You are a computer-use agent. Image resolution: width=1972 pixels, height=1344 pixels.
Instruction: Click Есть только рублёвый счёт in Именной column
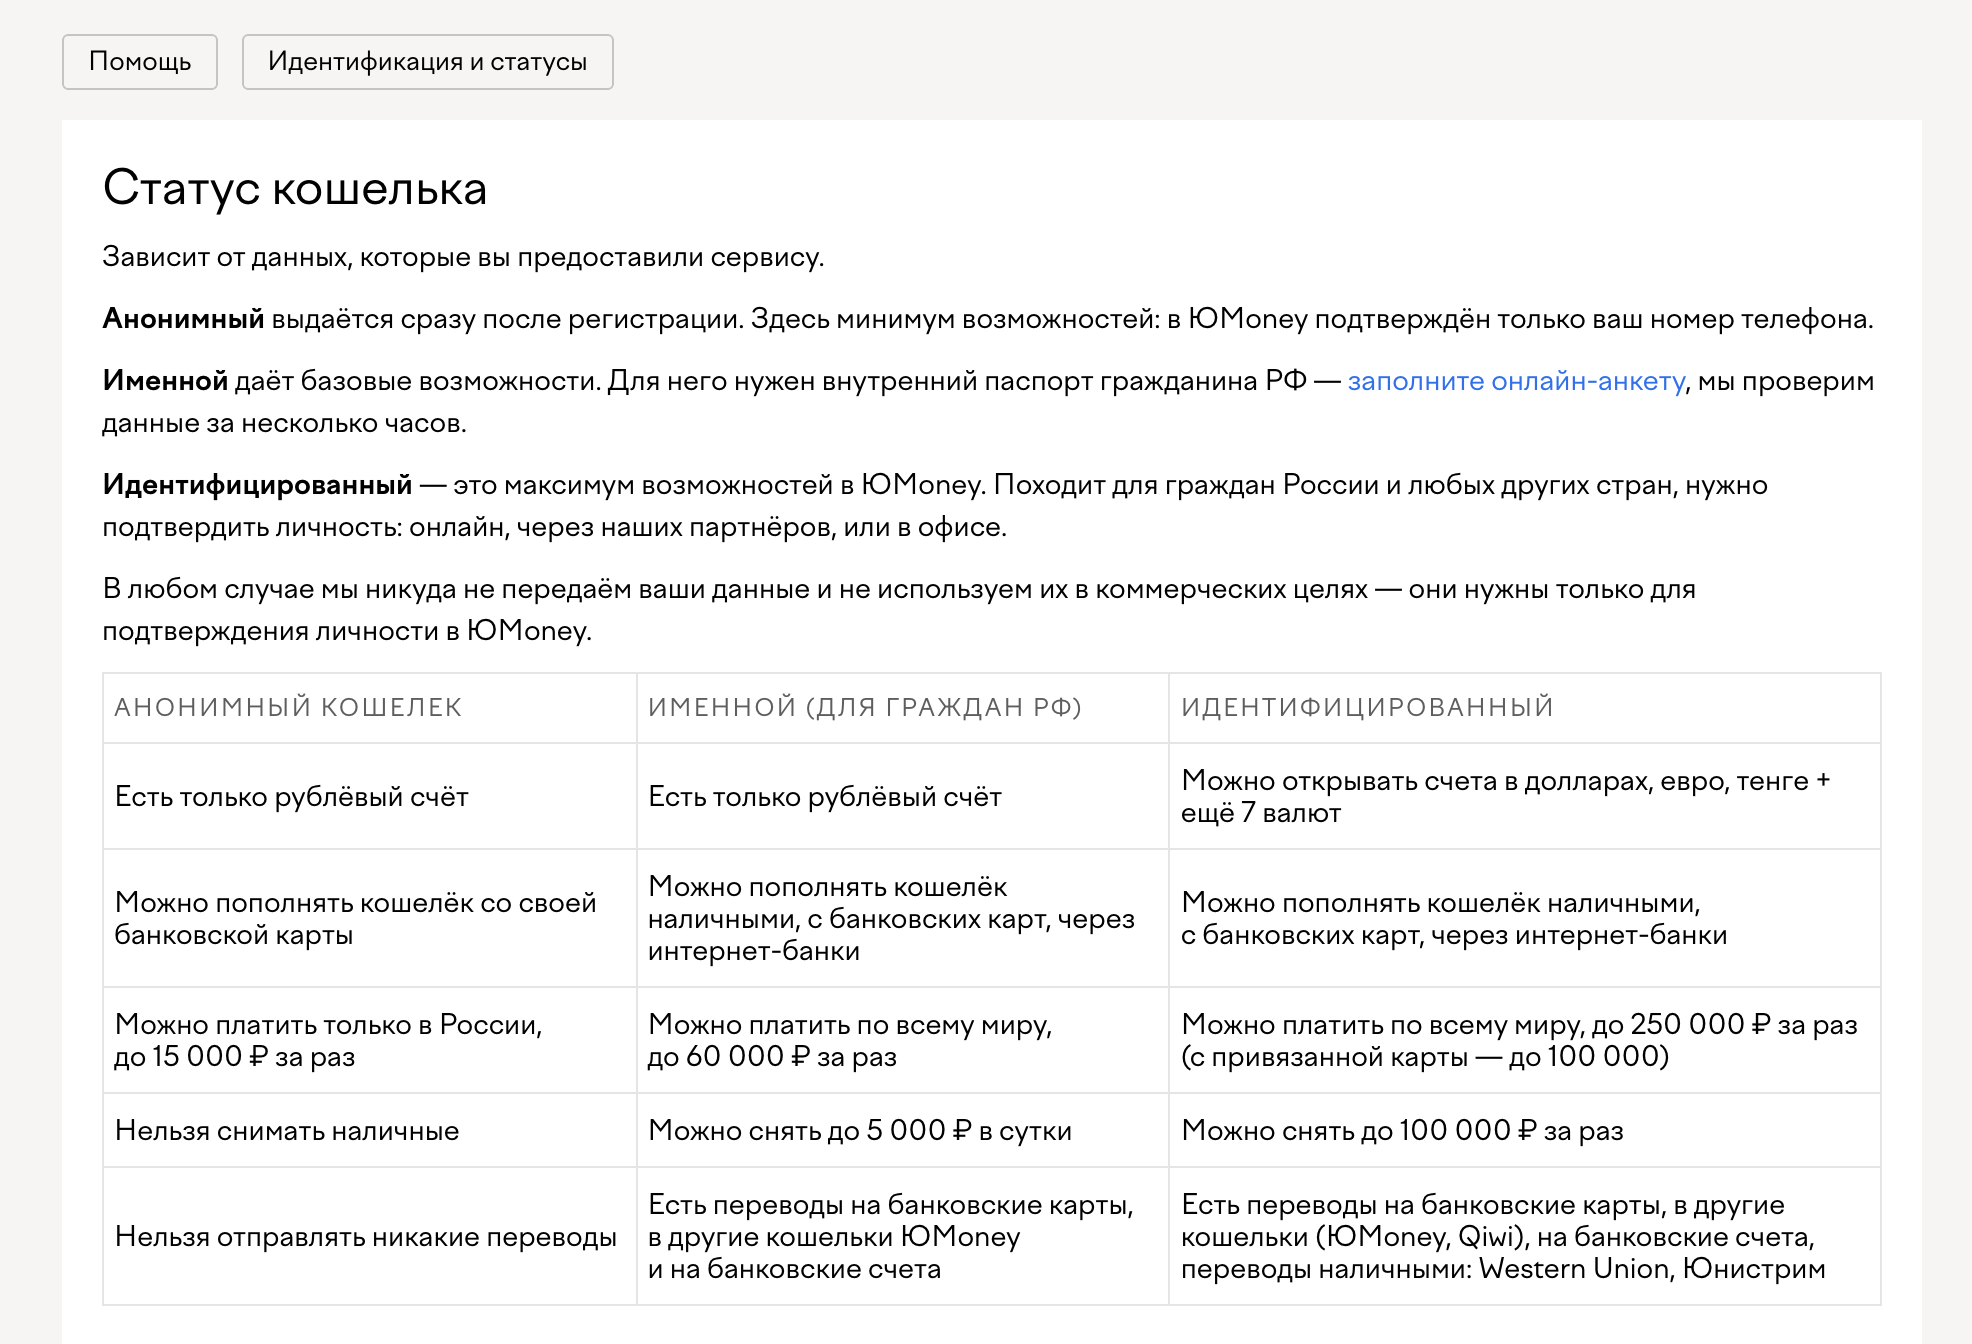903,797
